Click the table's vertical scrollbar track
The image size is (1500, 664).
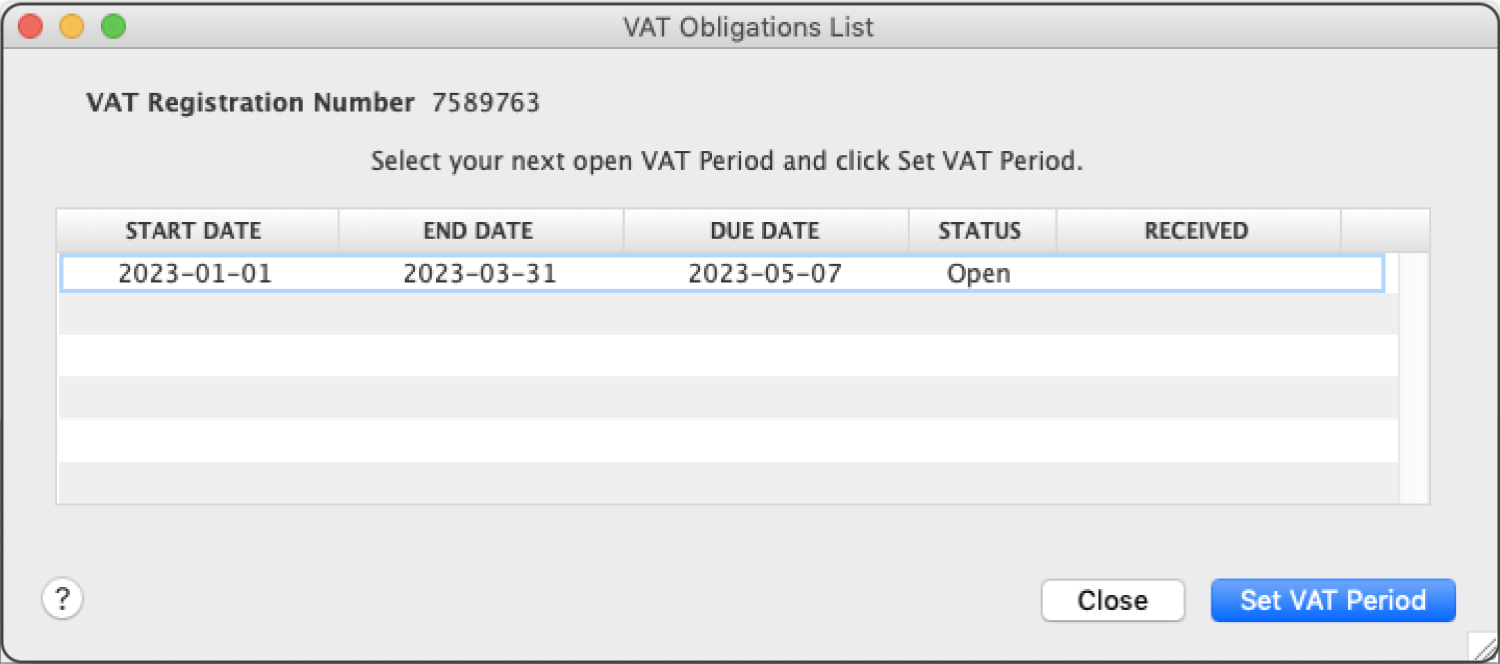click(x=1413, y=378)
